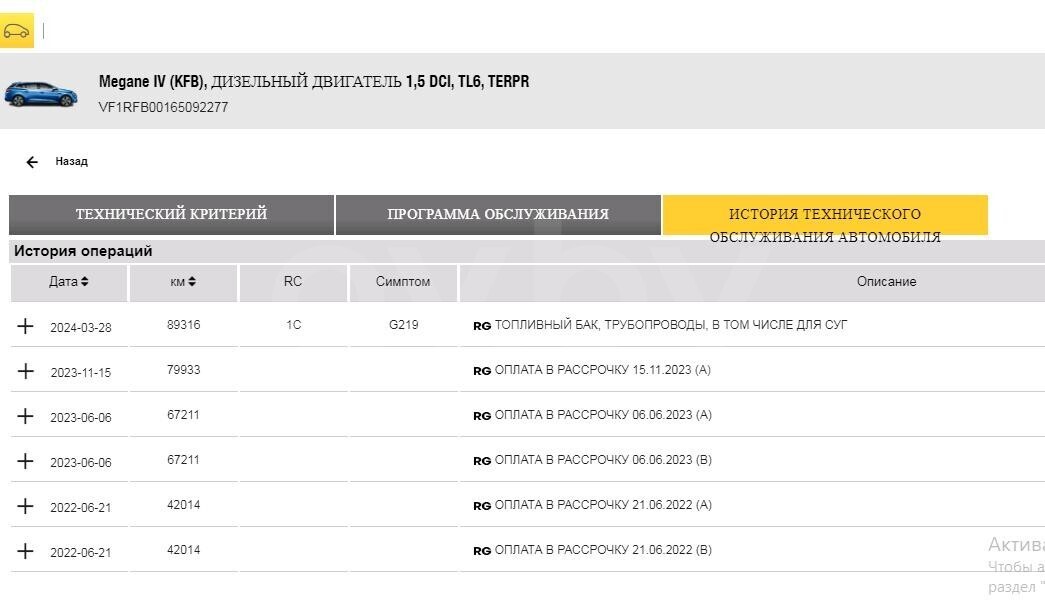Go back via the Назад link
This screenshot has height=600, width=1045.
coord(71,161)
